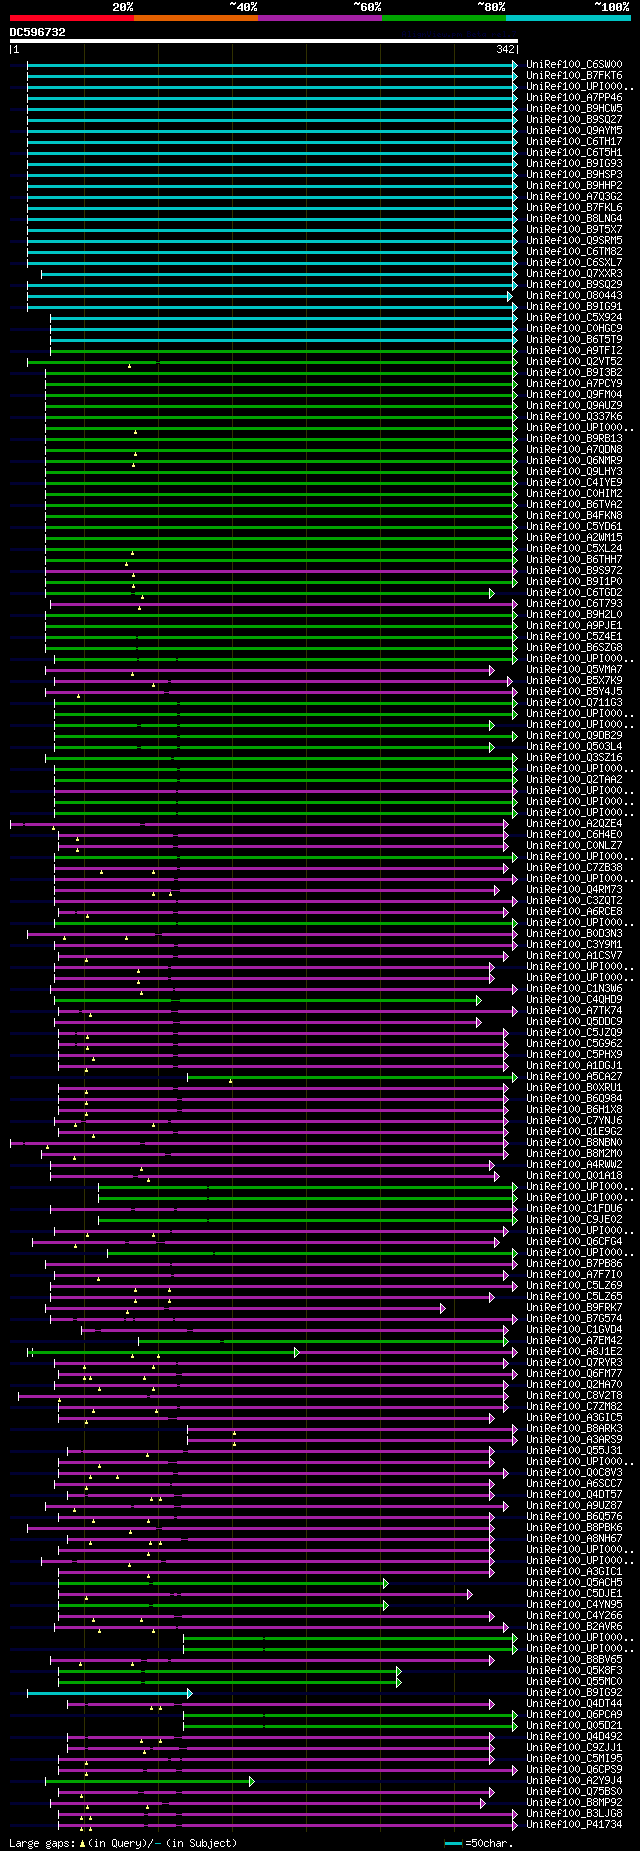Screen dimensions: 640x1851
Task: Open hit UniRef100_C0HGC9
Action: (x=574, y=328)
